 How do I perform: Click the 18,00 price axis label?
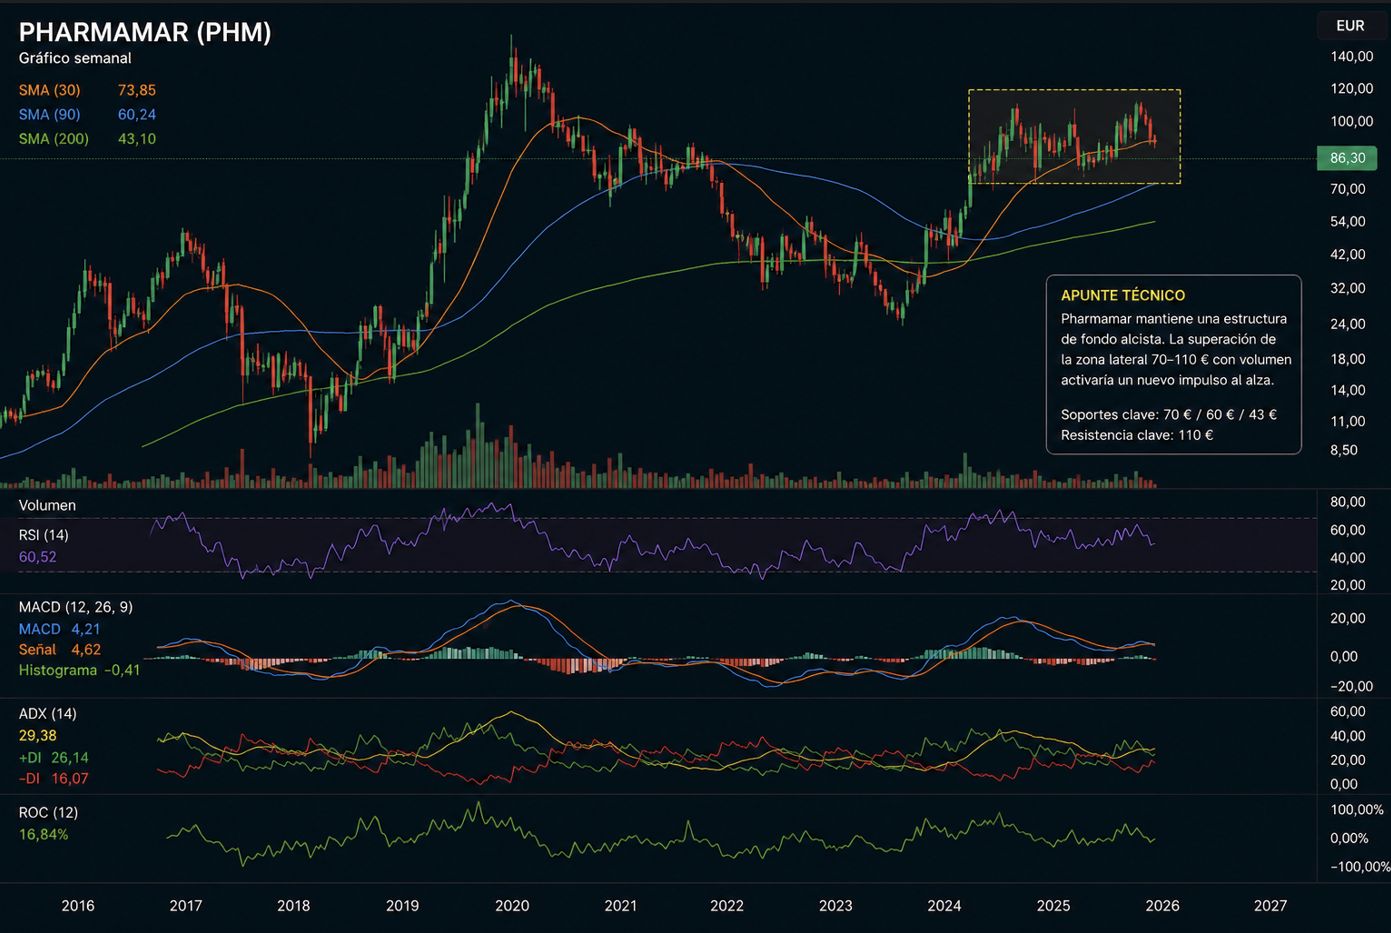click(1348, 359)
